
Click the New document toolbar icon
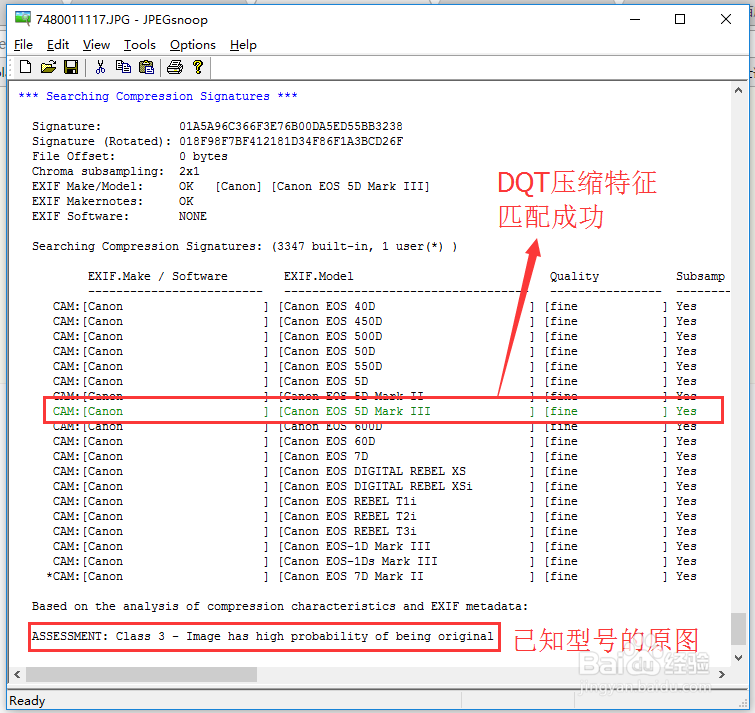26,67
